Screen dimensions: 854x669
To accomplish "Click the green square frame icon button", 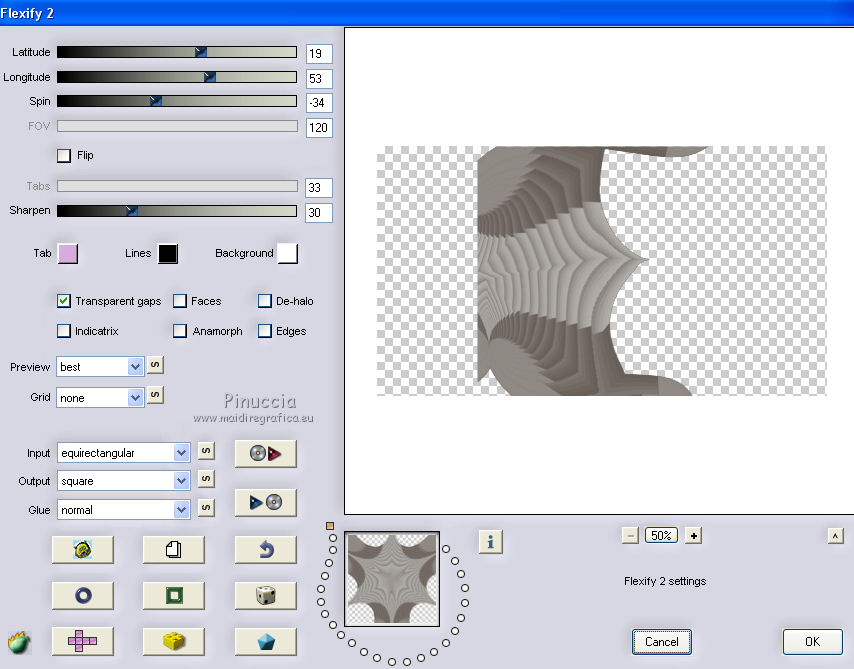I will click(174, 595).
